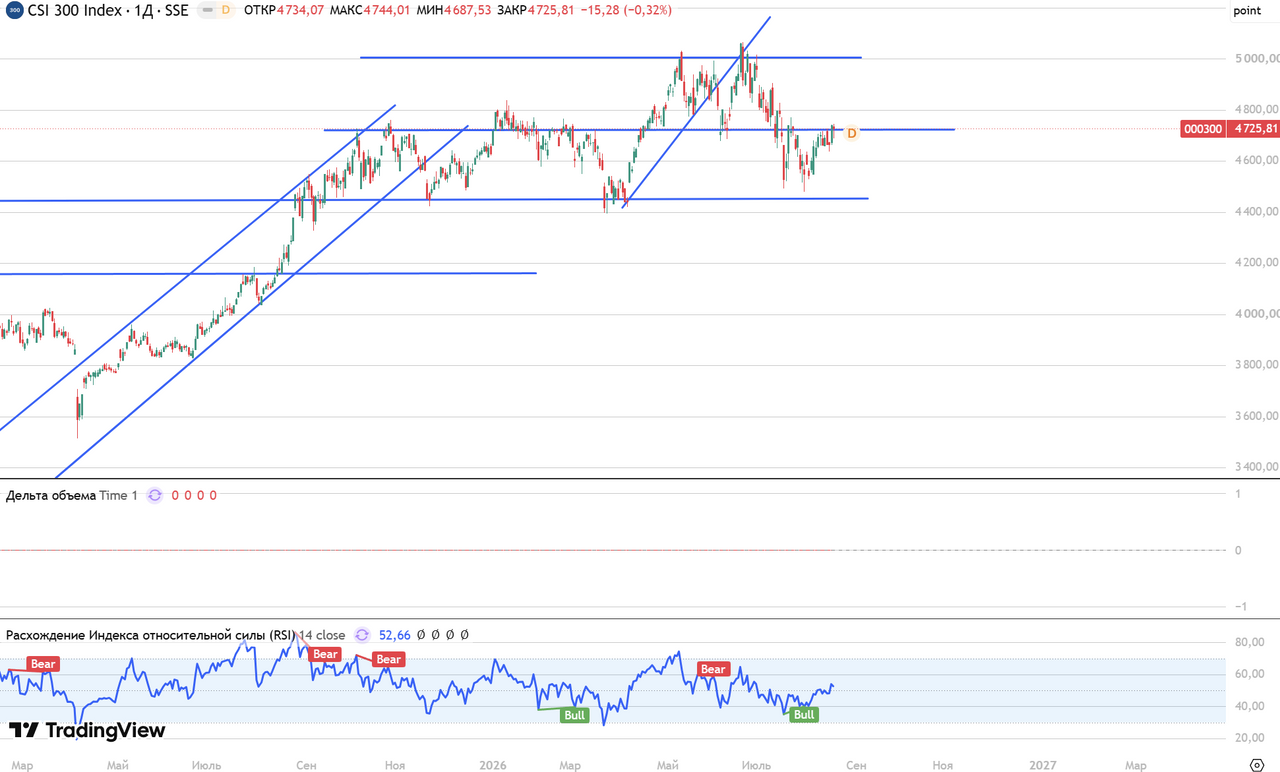Click the red current price label on the price scale
The height and width of the screenshot is (772, 1280).
[1255, 129]
